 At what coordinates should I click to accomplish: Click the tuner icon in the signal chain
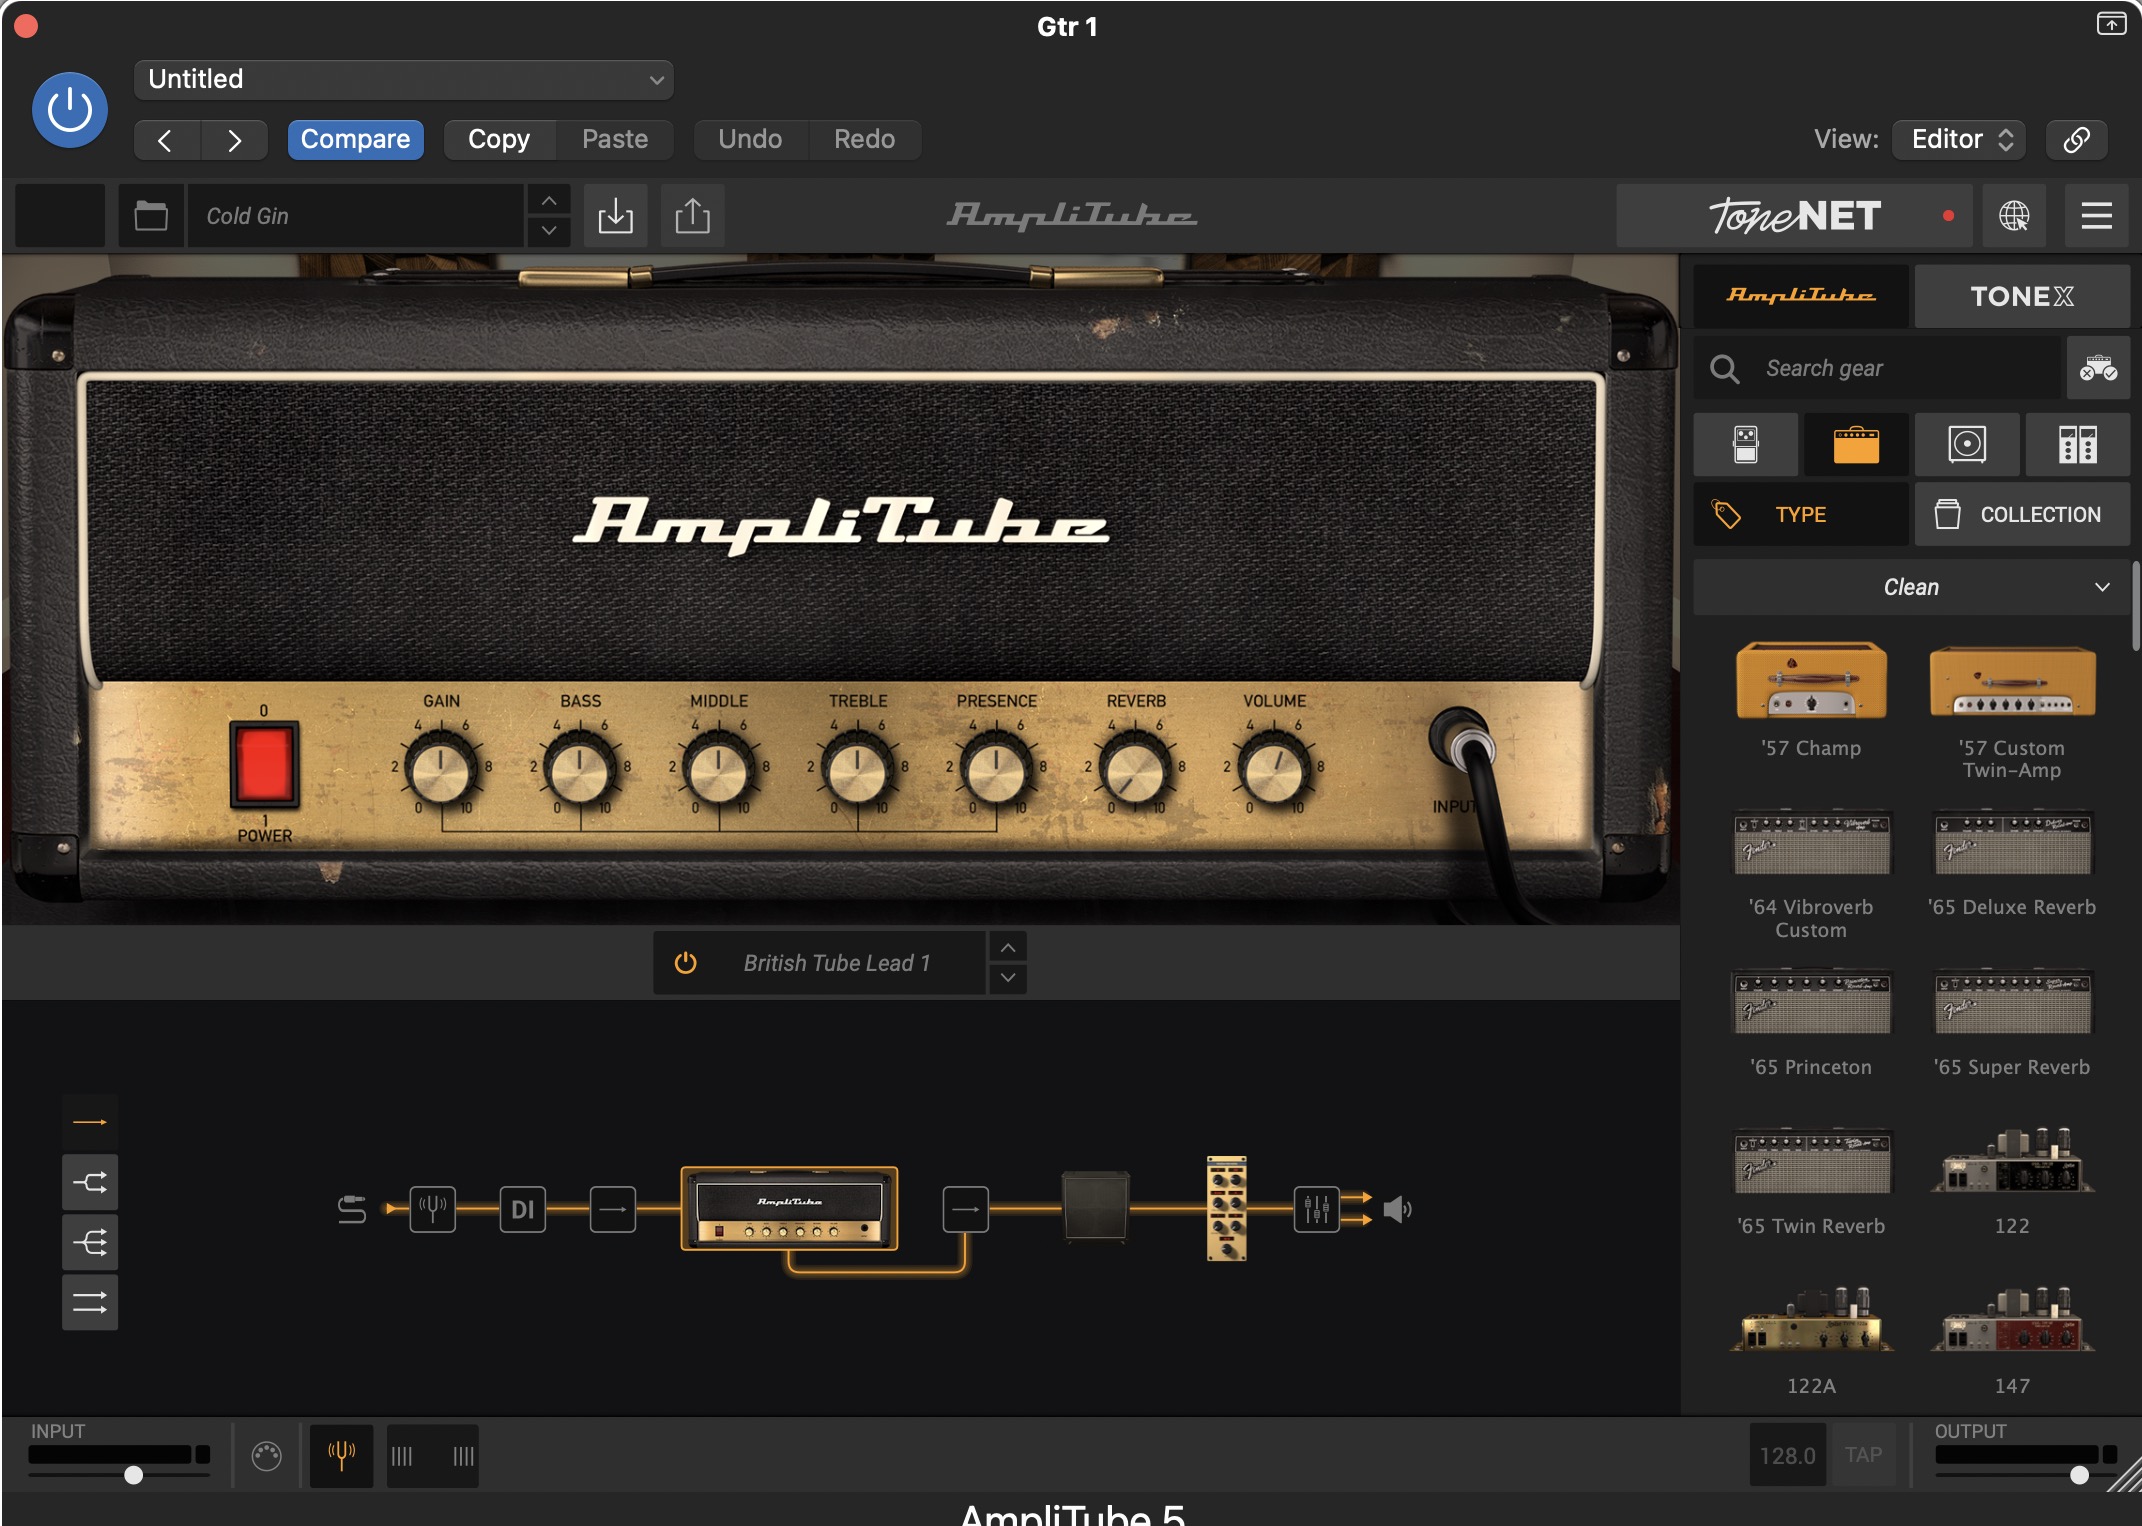pyautogui.click(x=432, y=1209)
